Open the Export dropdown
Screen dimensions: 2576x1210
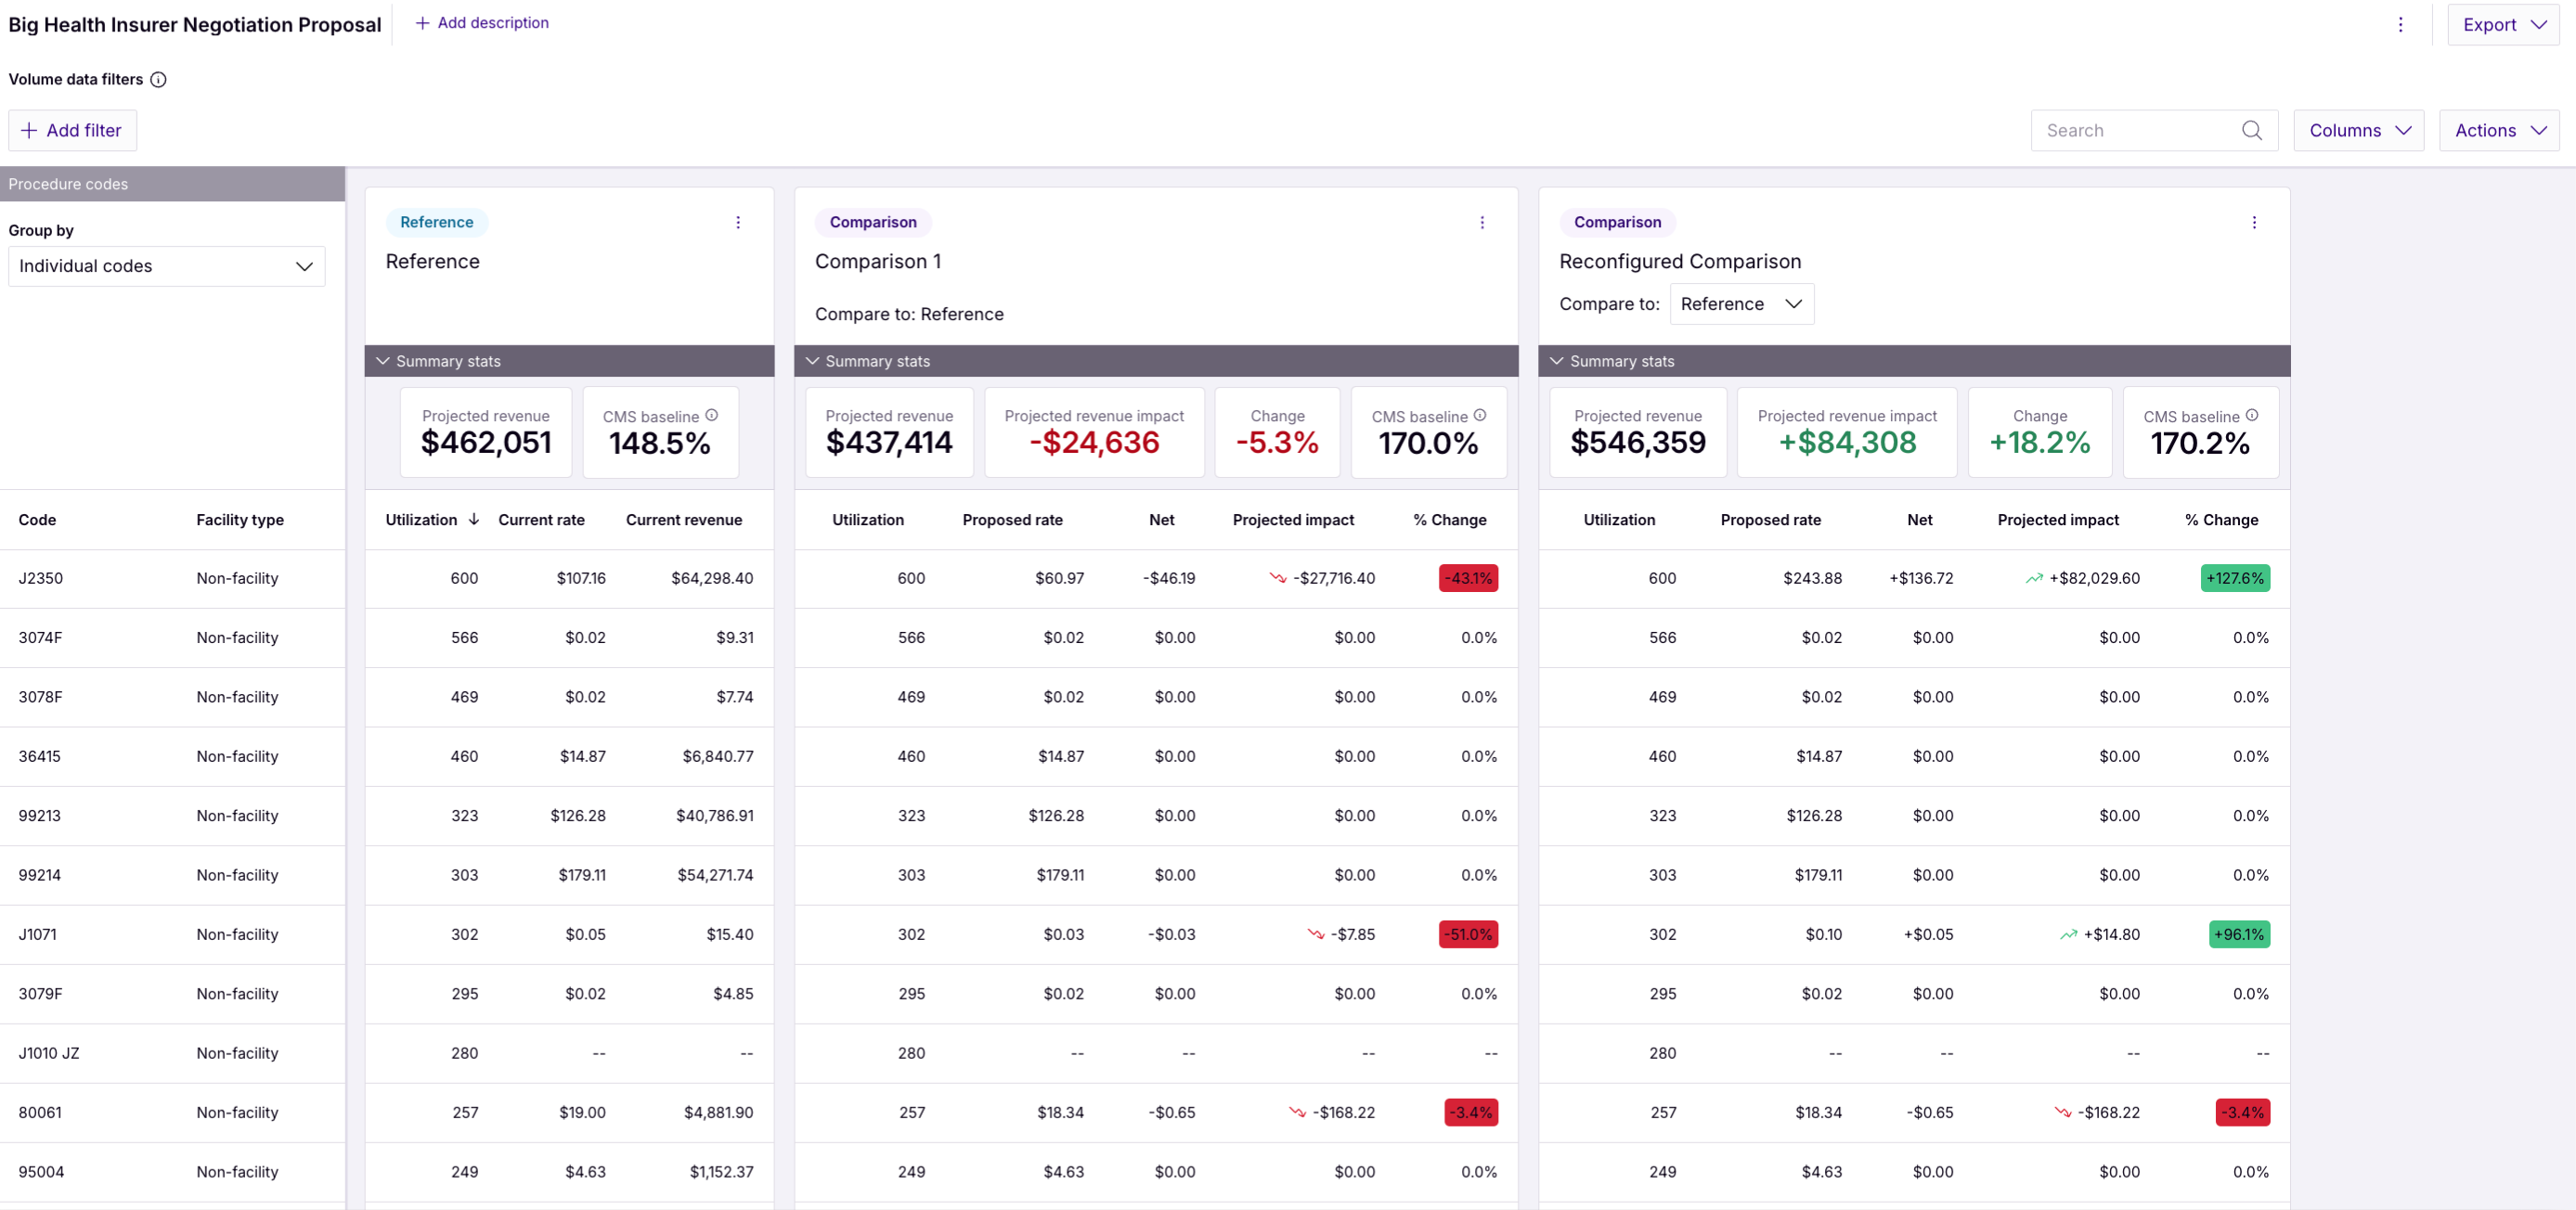click(x=2503, y=24)
